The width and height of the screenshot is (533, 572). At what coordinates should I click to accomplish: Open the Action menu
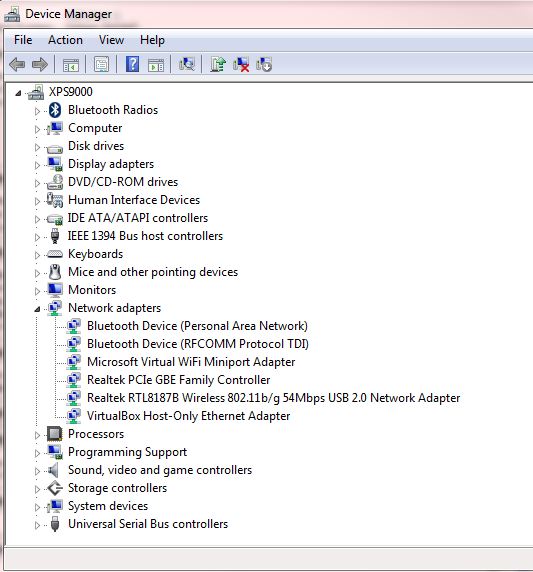(x=65, y=40)
